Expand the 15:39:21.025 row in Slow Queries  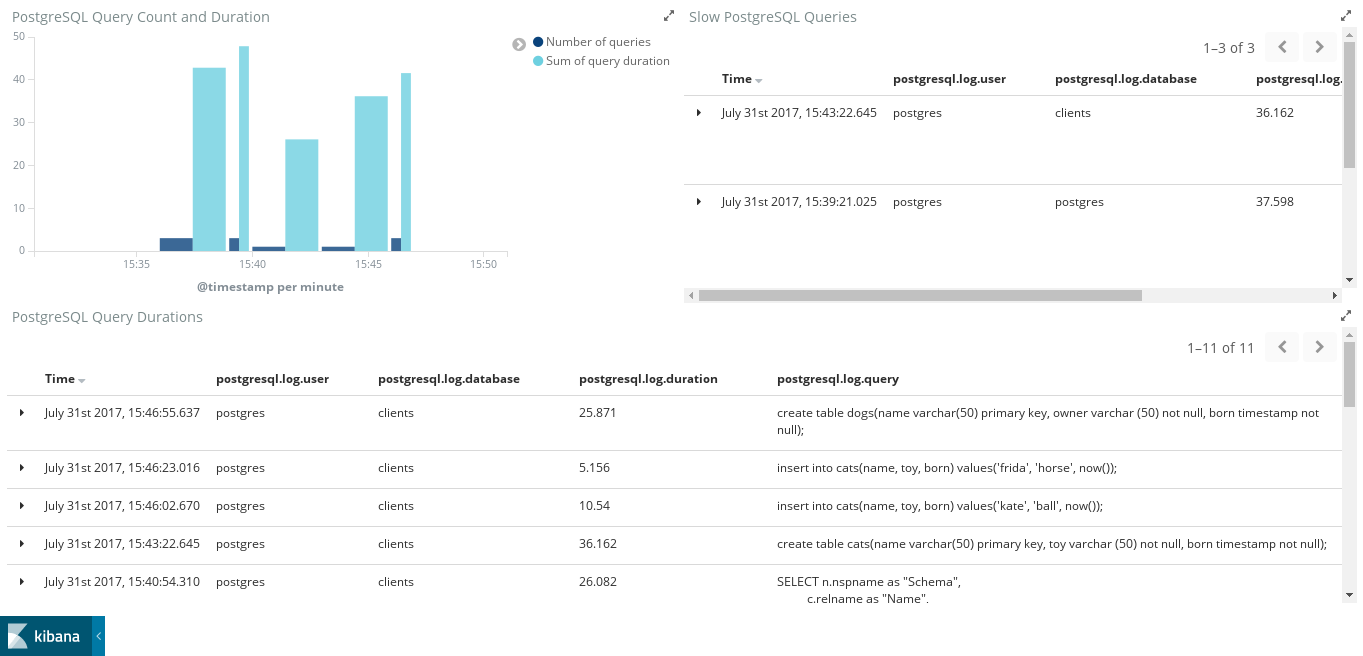tap(698, 201)
